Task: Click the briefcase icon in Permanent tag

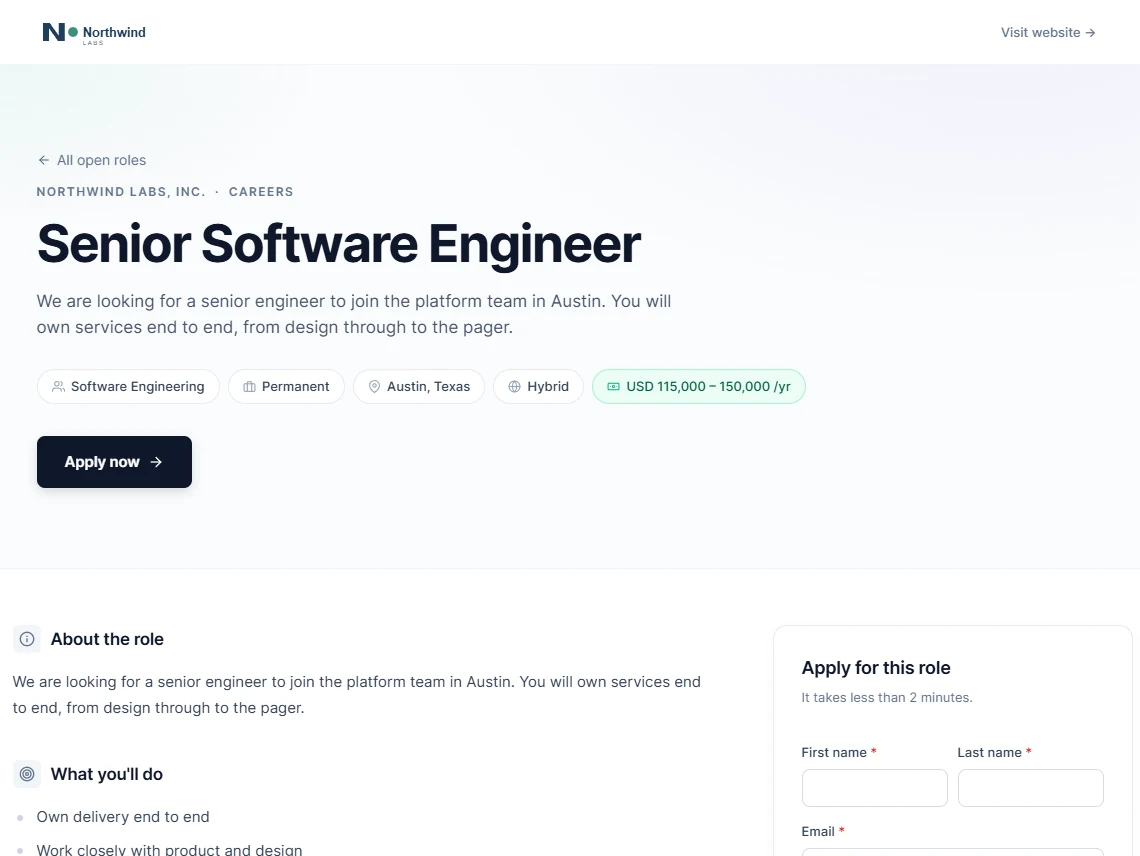Action: (249, 387)
